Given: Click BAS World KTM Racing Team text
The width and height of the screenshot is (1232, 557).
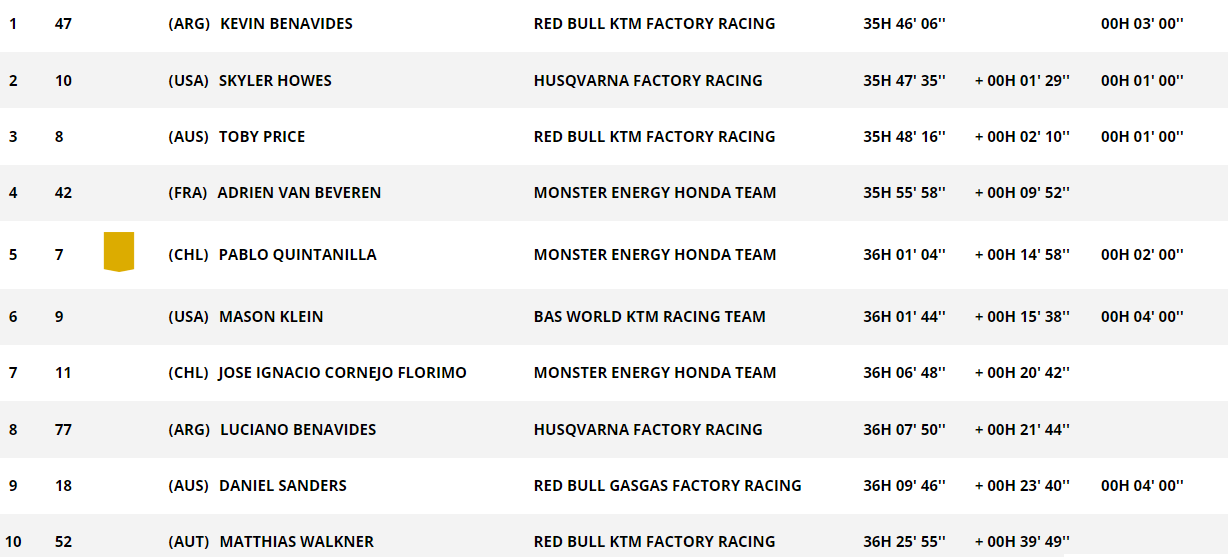Looking at the screenshot, I should click(x=650, y=316).
